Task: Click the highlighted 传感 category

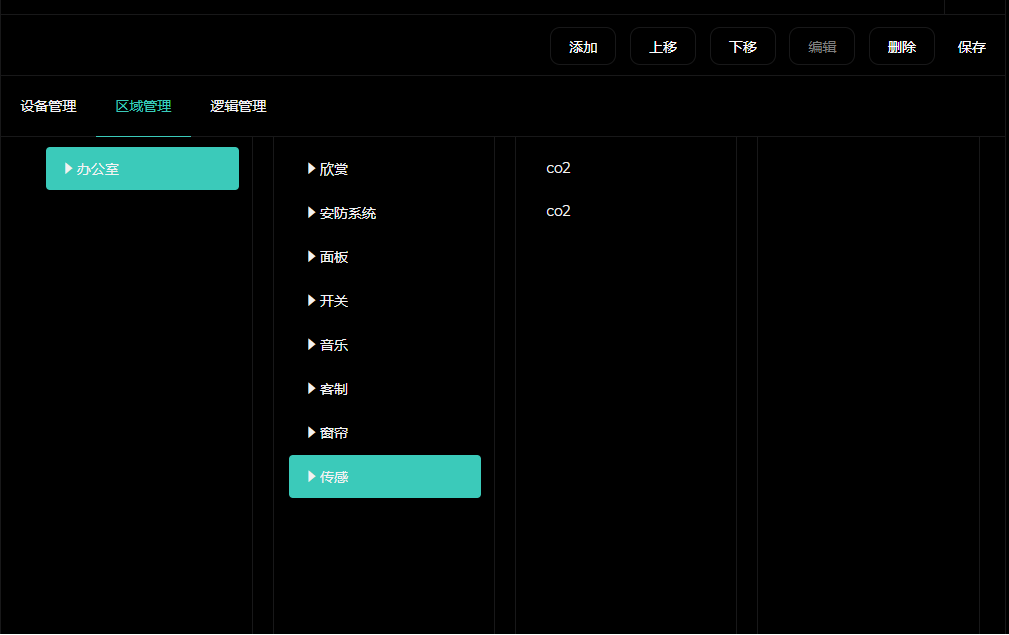Action: [x=384, y=477]
